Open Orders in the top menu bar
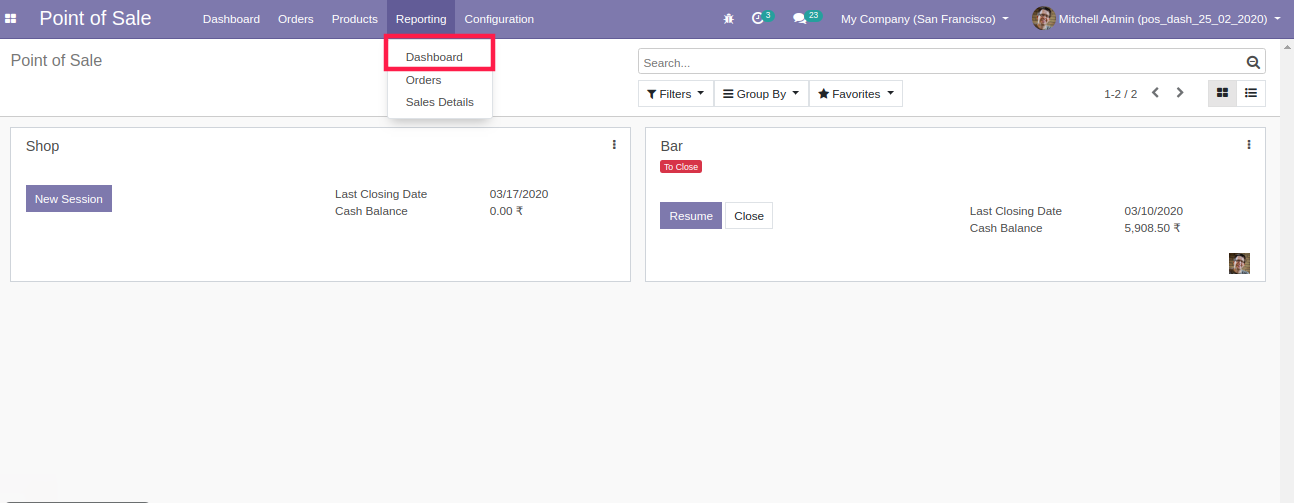 tap(296, 19)
